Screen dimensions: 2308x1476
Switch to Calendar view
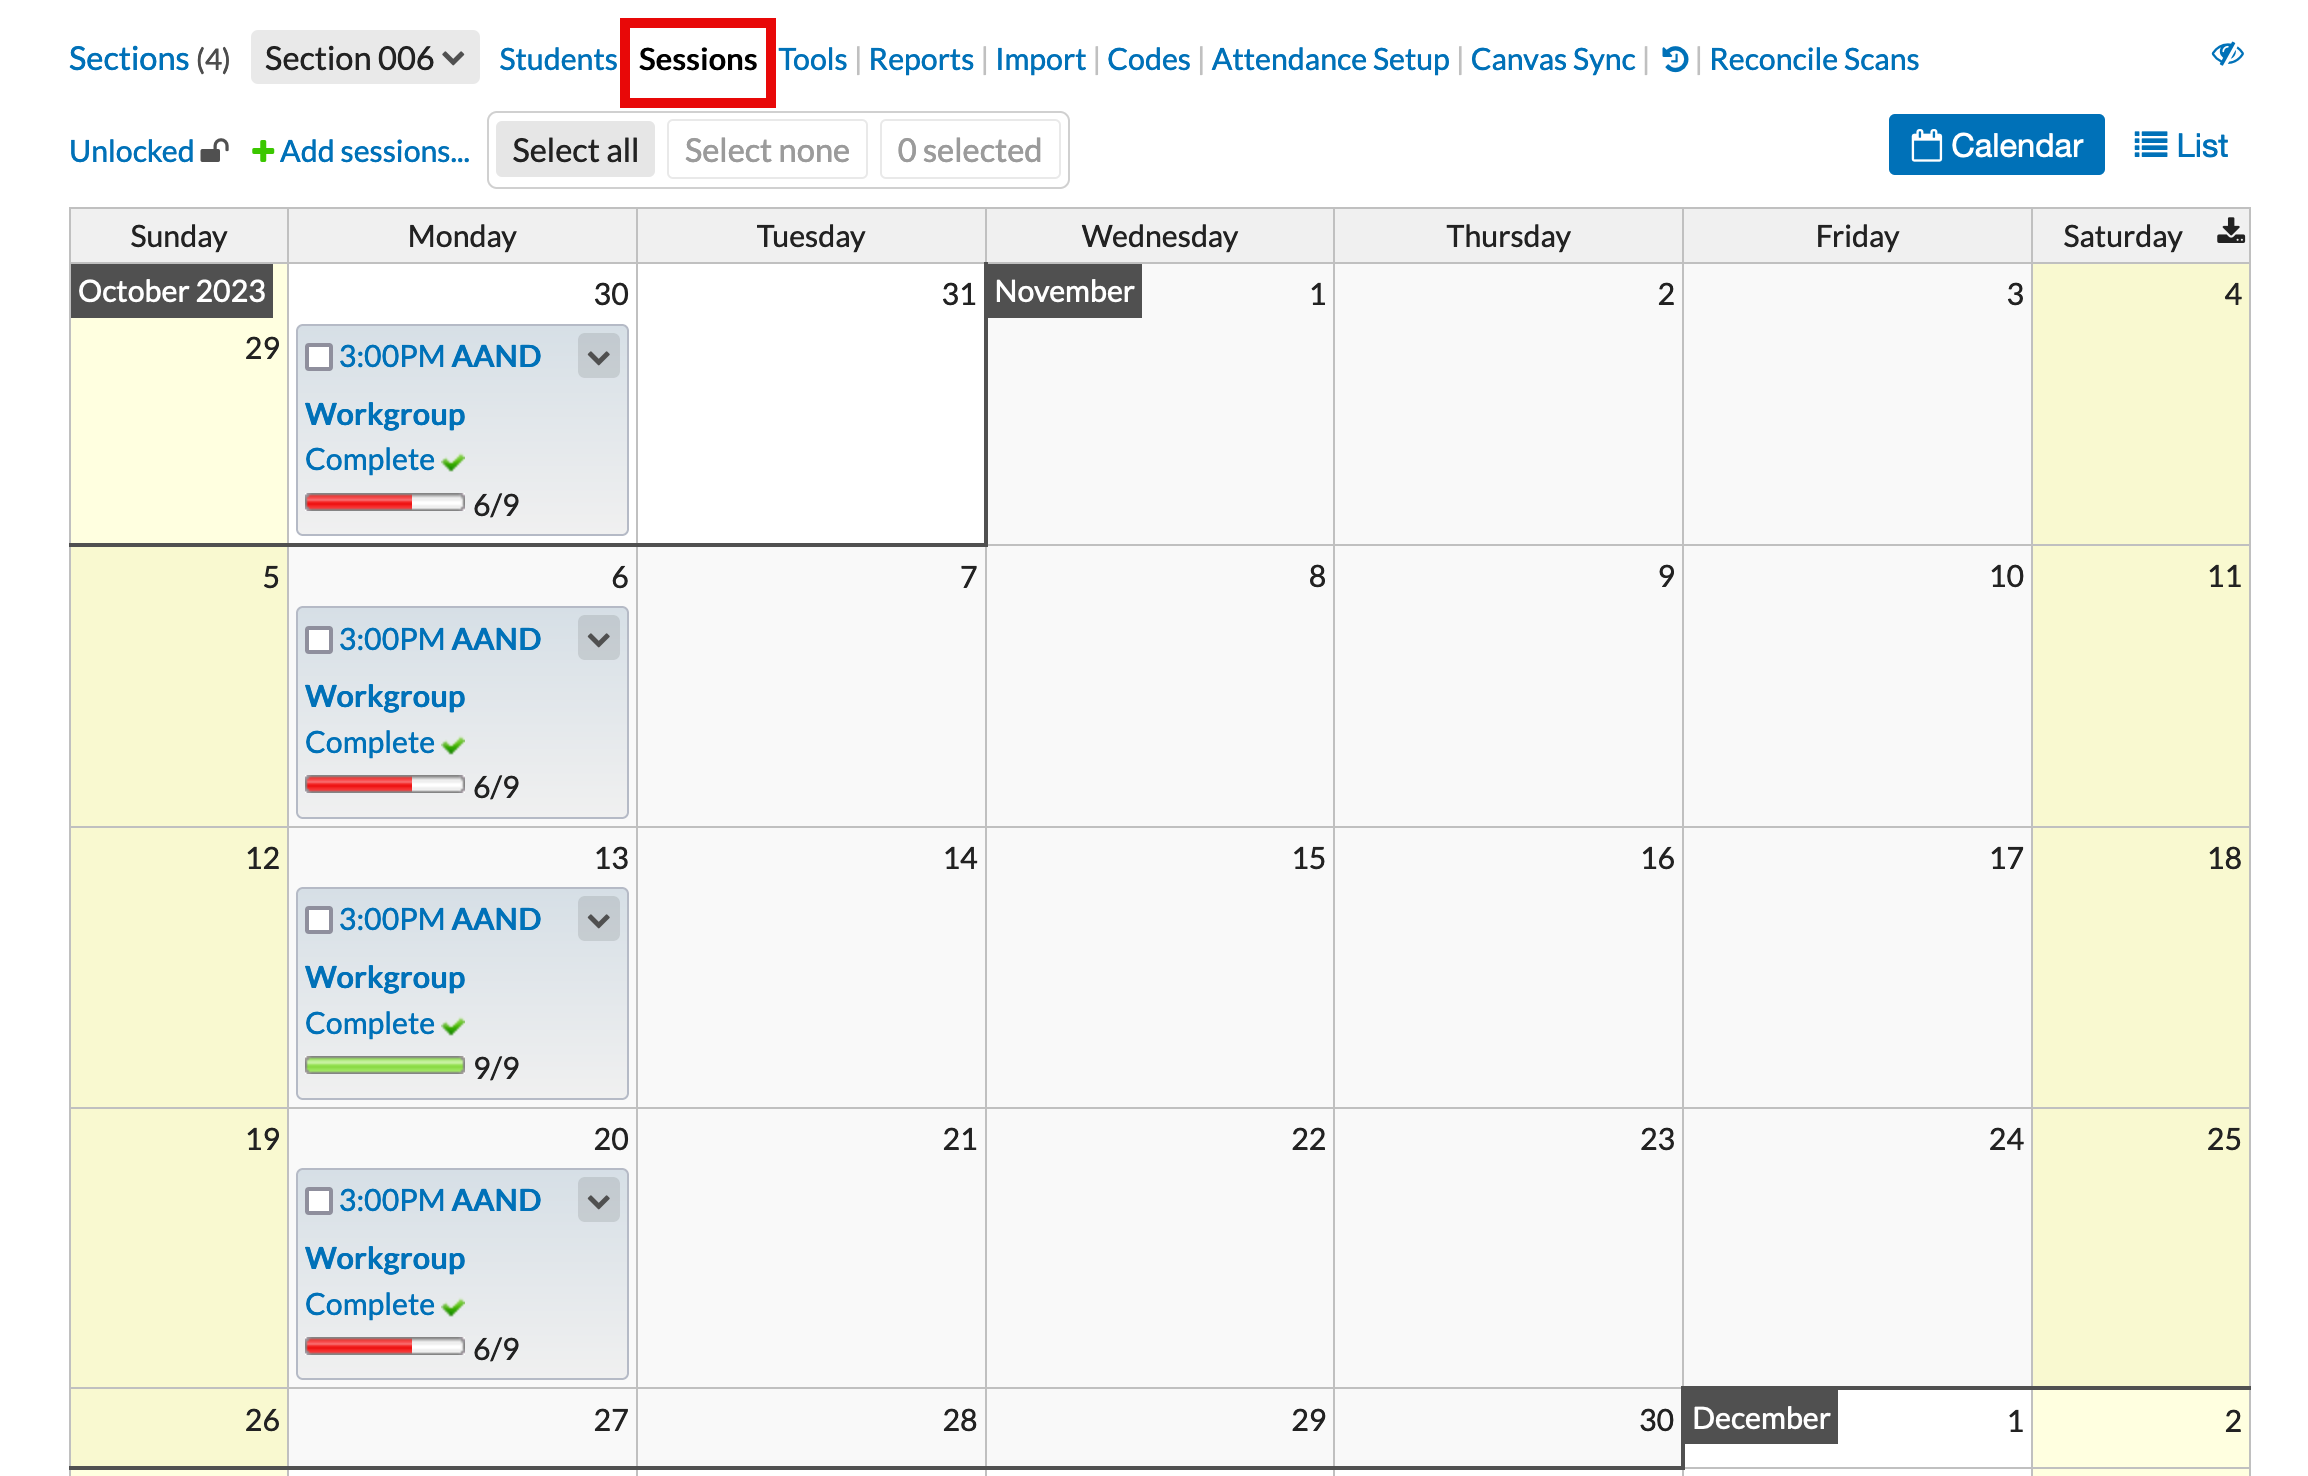[1995, 146]
